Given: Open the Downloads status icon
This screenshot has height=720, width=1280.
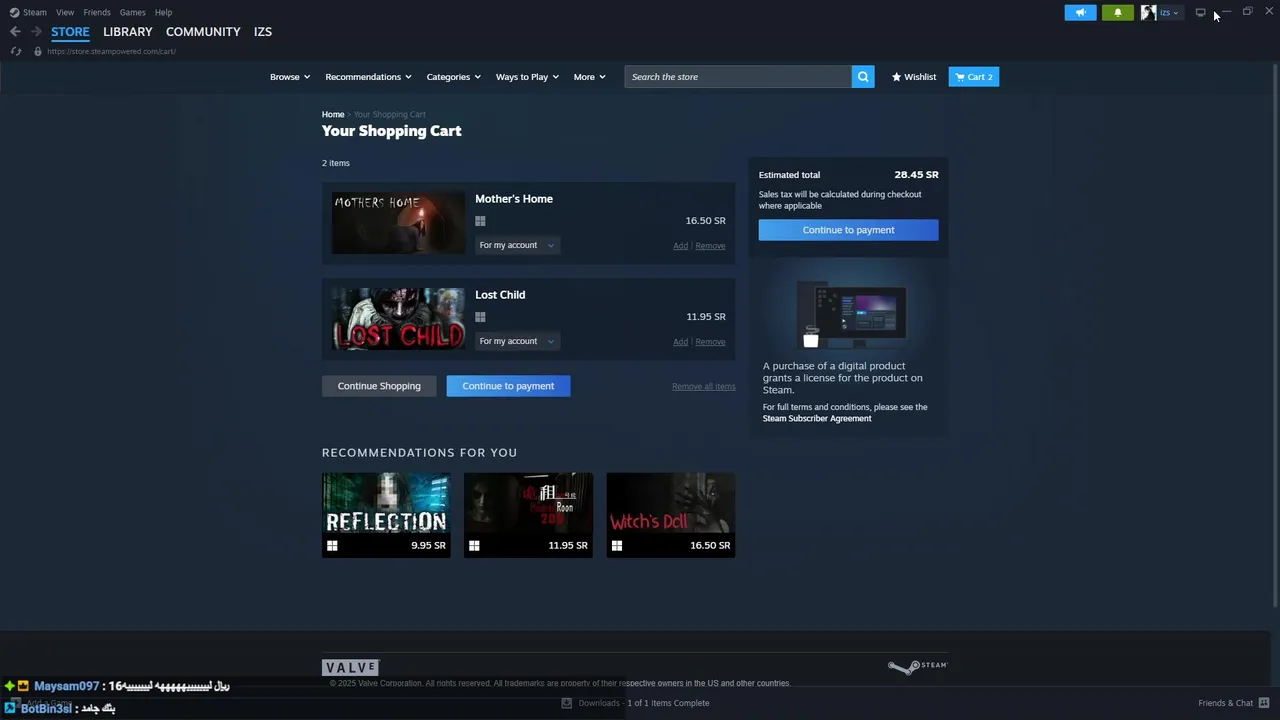Looking at the screenshot, I should click(566, 703).
